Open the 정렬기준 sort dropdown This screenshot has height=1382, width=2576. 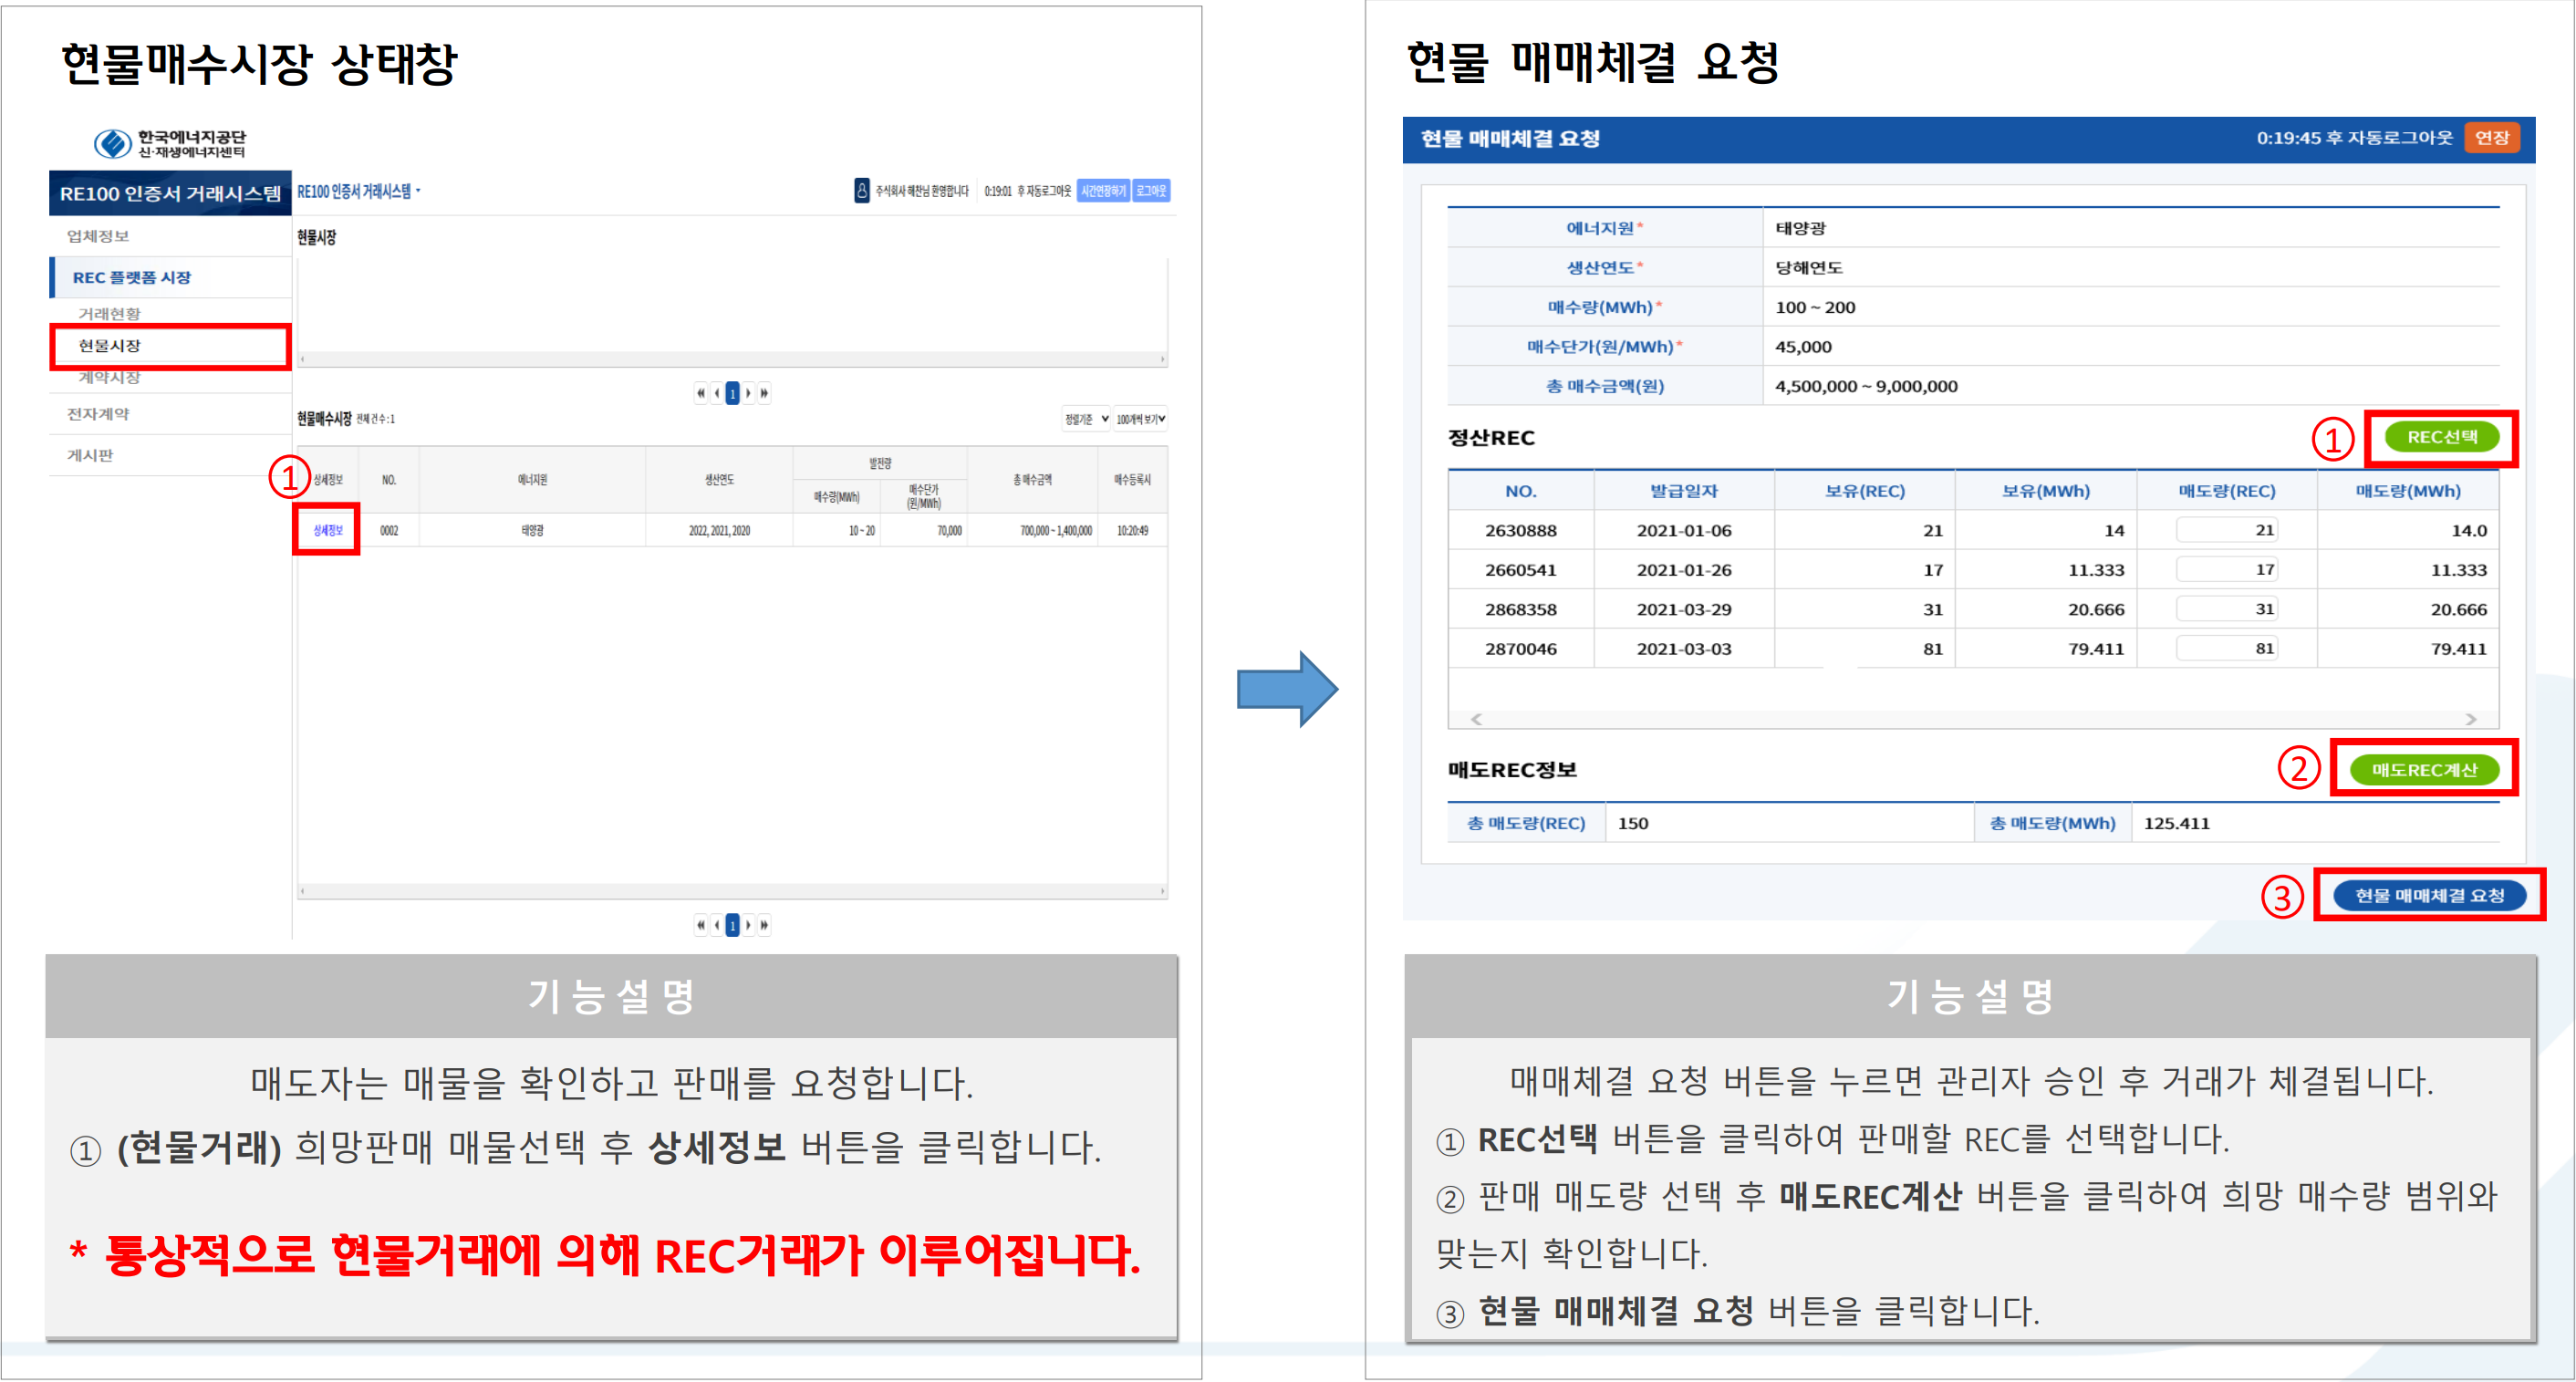click(1086, 419)
